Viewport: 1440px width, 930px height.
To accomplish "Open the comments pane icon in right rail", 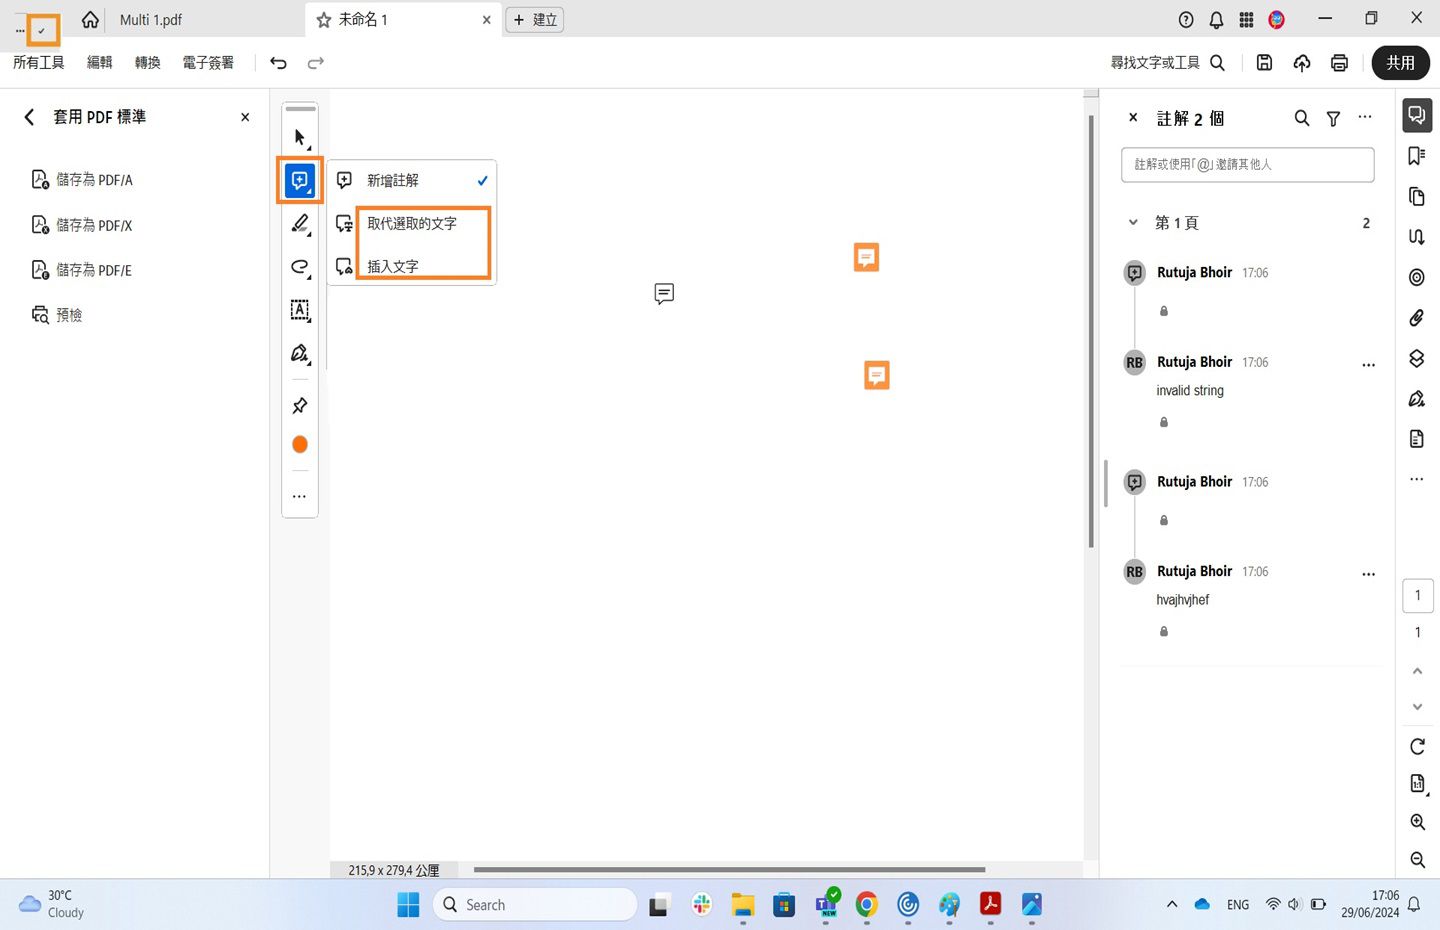I will (1417, 115).
